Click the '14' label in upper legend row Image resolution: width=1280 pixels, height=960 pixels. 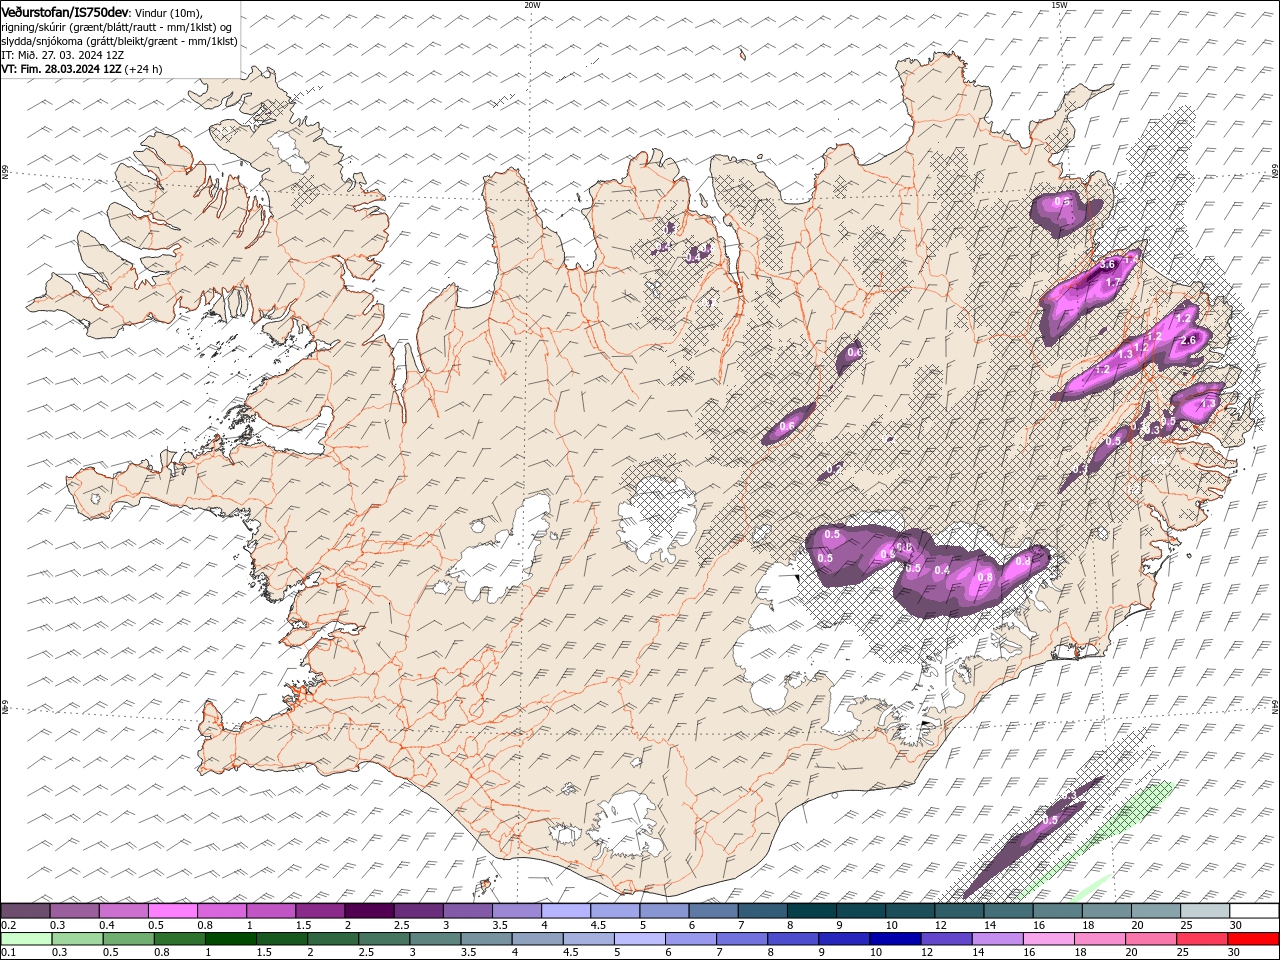click(989, 925)
